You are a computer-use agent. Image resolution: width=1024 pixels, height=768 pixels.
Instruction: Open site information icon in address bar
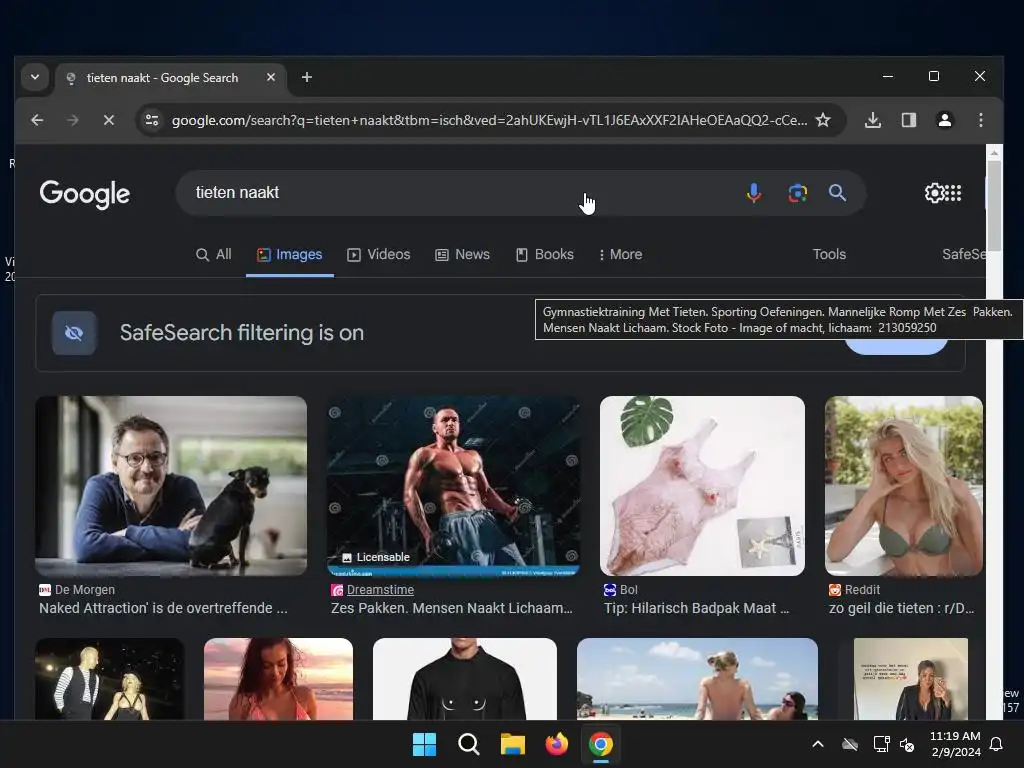(152, 120)
